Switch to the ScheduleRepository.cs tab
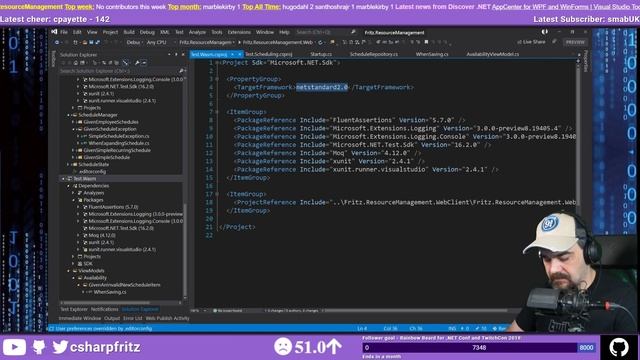The width and height of the screenshot is (640, 360). tap(373, 54)
